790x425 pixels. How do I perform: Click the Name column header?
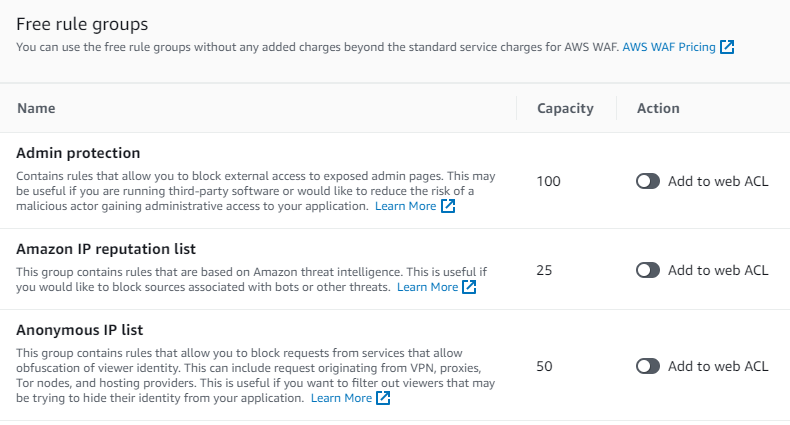(x=36, y=108)
